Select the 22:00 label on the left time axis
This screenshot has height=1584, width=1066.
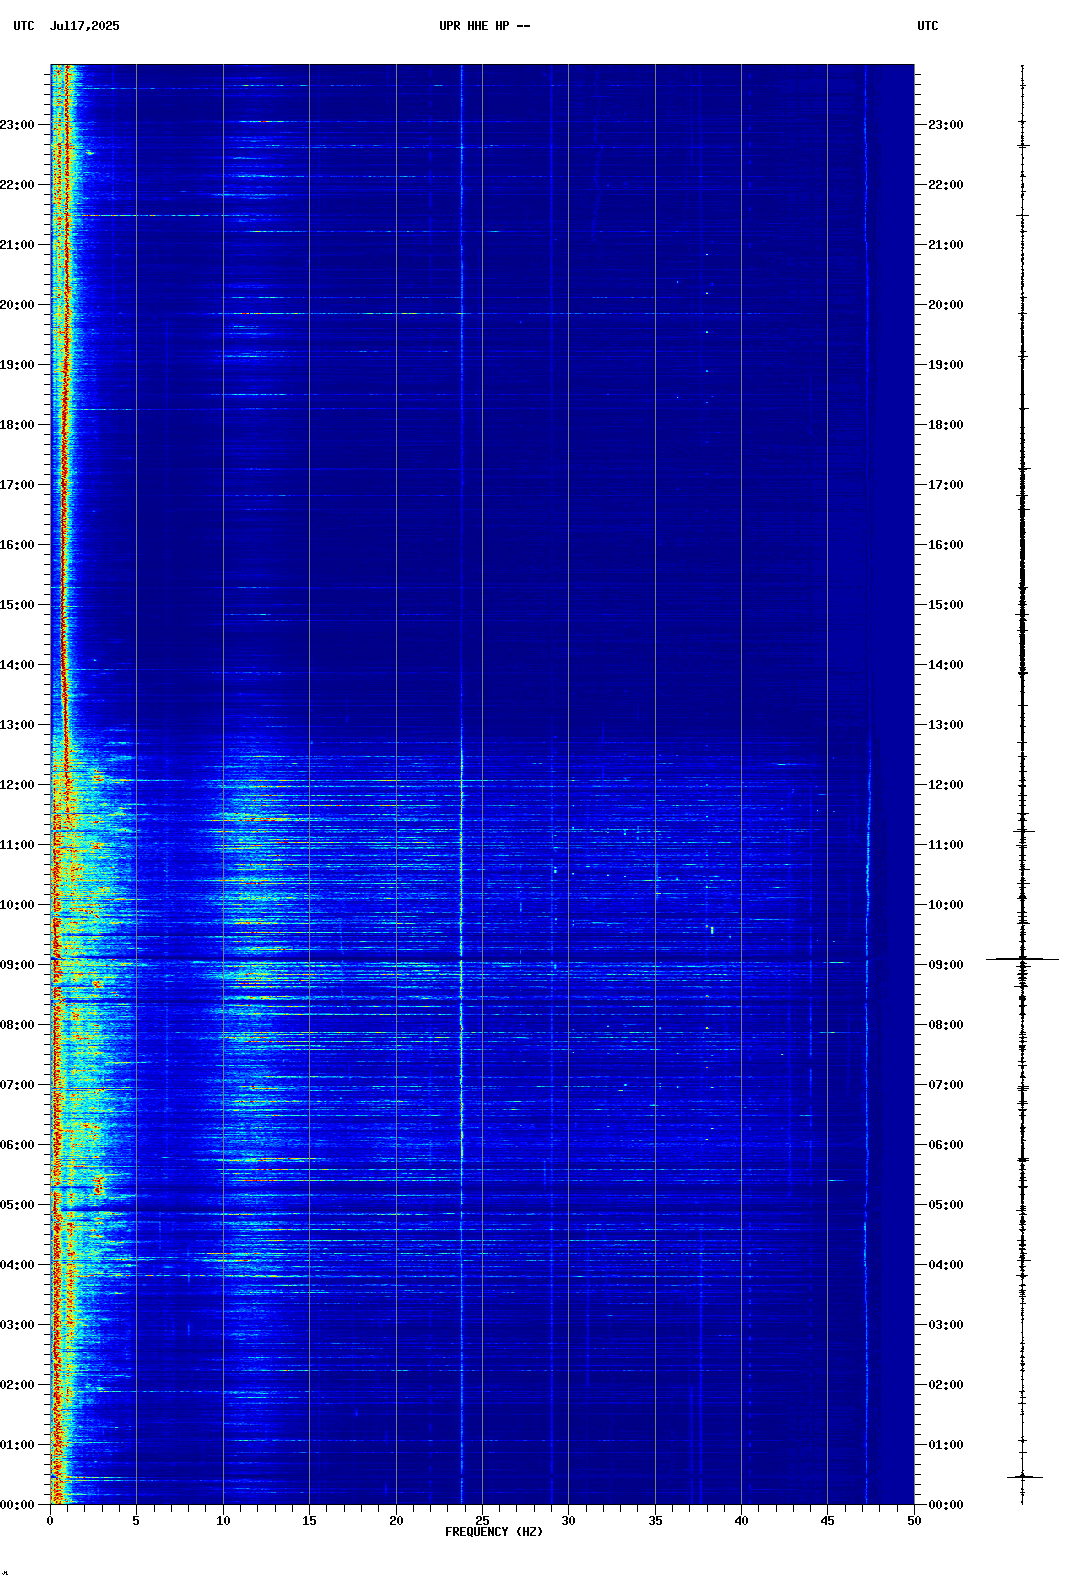(17, 185)
